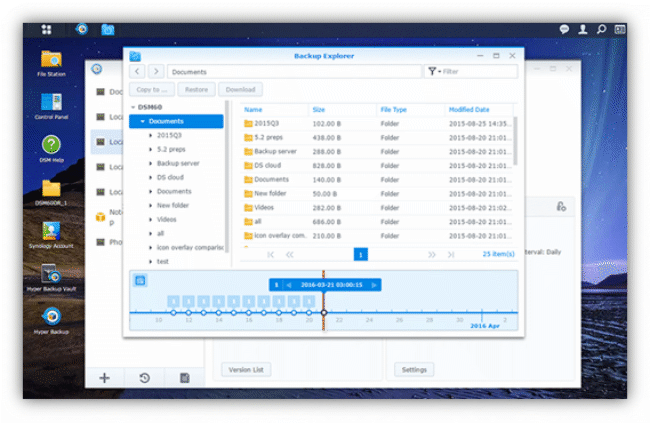Open File Station desktop icon
Image resolution: width=650 pixels, height=423 pixels.
[x=51, y=63]
